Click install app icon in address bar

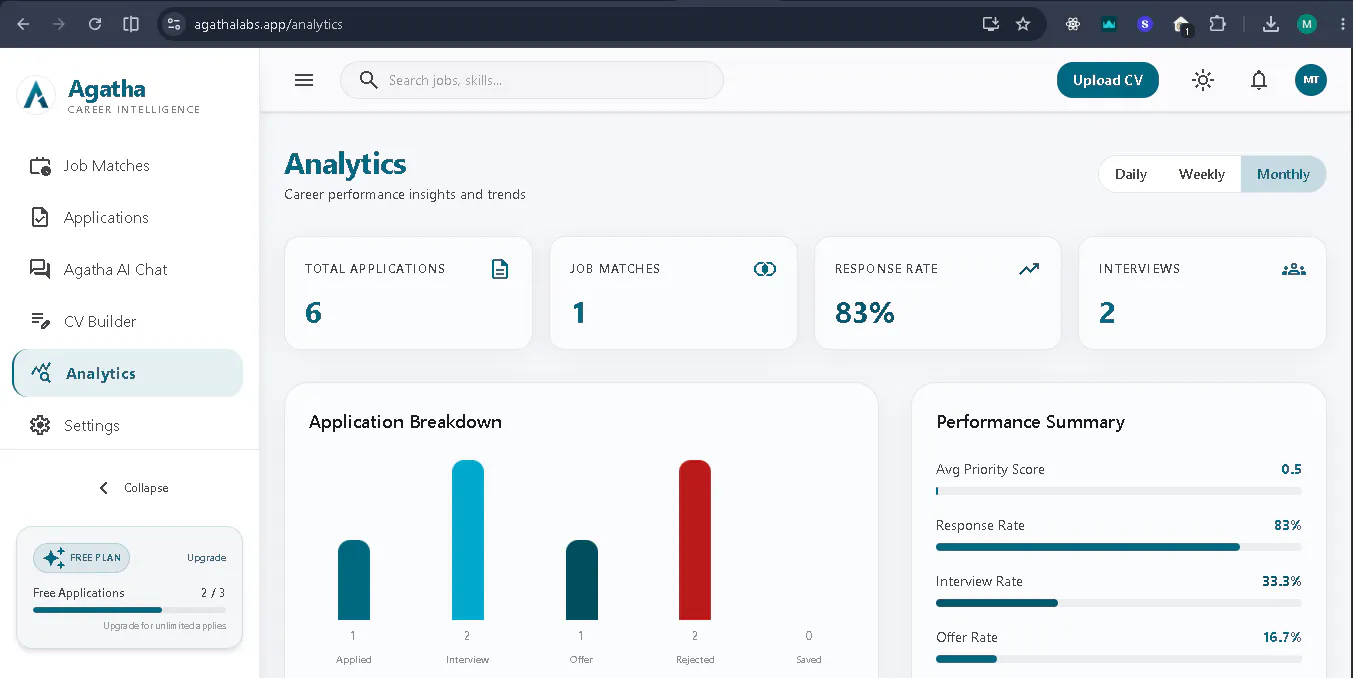991,24
